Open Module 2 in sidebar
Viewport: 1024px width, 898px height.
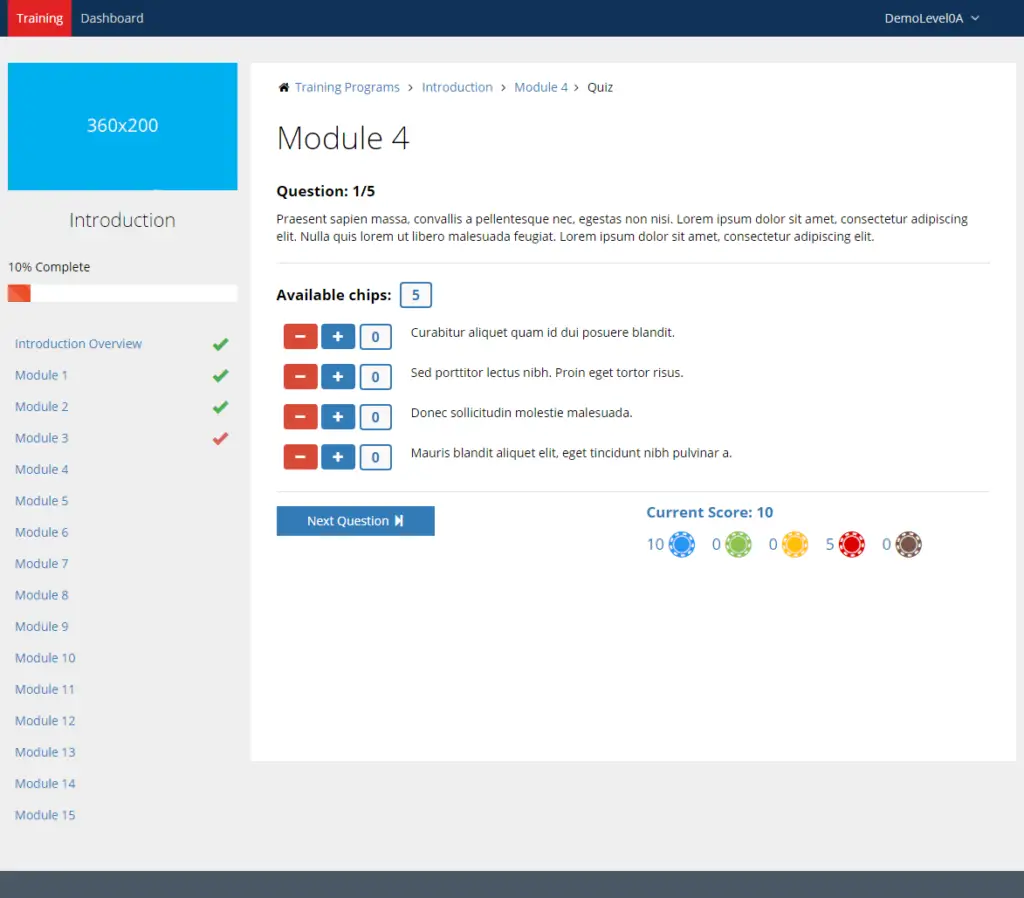click(x=41, y=406)
